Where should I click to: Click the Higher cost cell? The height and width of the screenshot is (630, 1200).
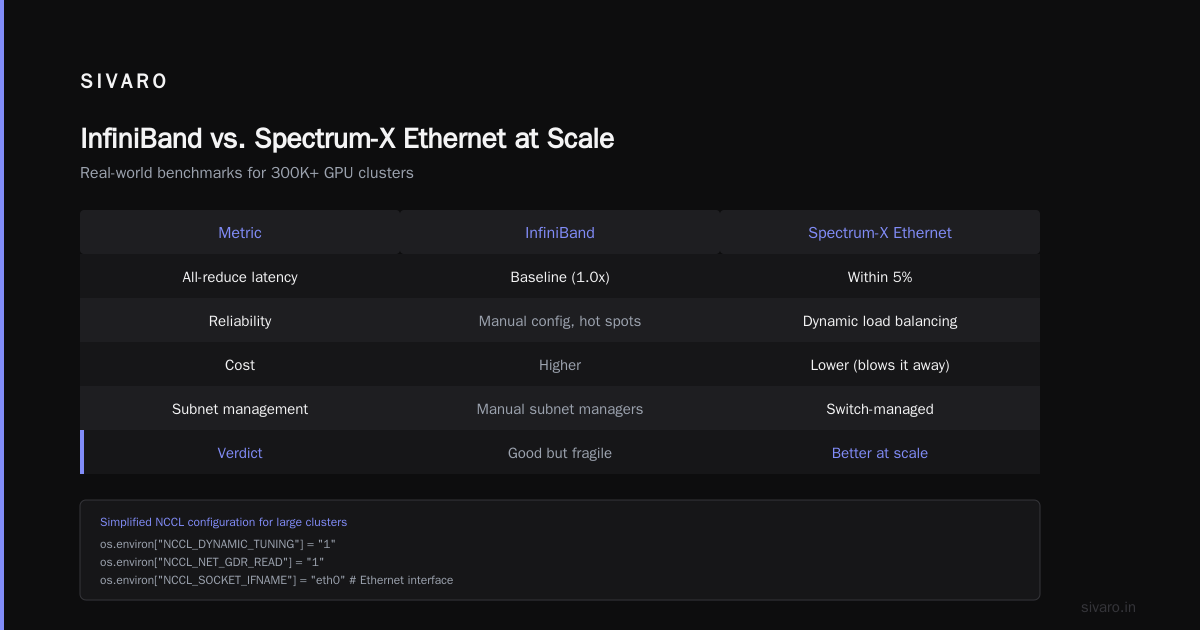[560, 365]
